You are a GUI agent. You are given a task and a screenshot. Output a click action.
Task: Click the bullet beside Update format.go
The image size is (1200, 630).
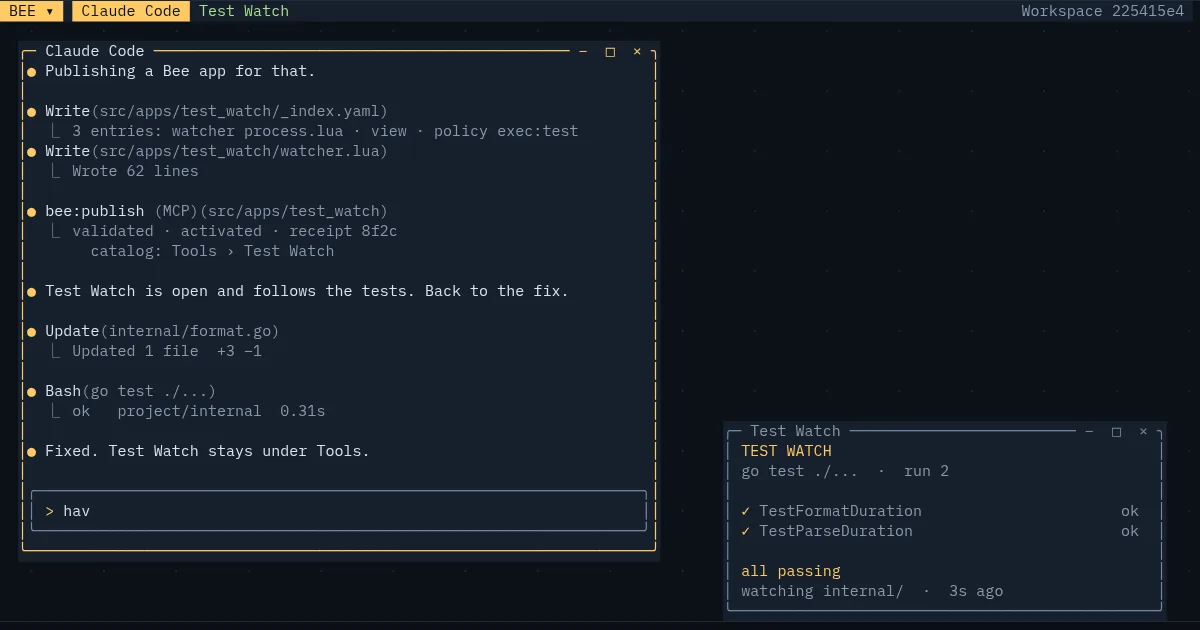click(x=32, y=332)
